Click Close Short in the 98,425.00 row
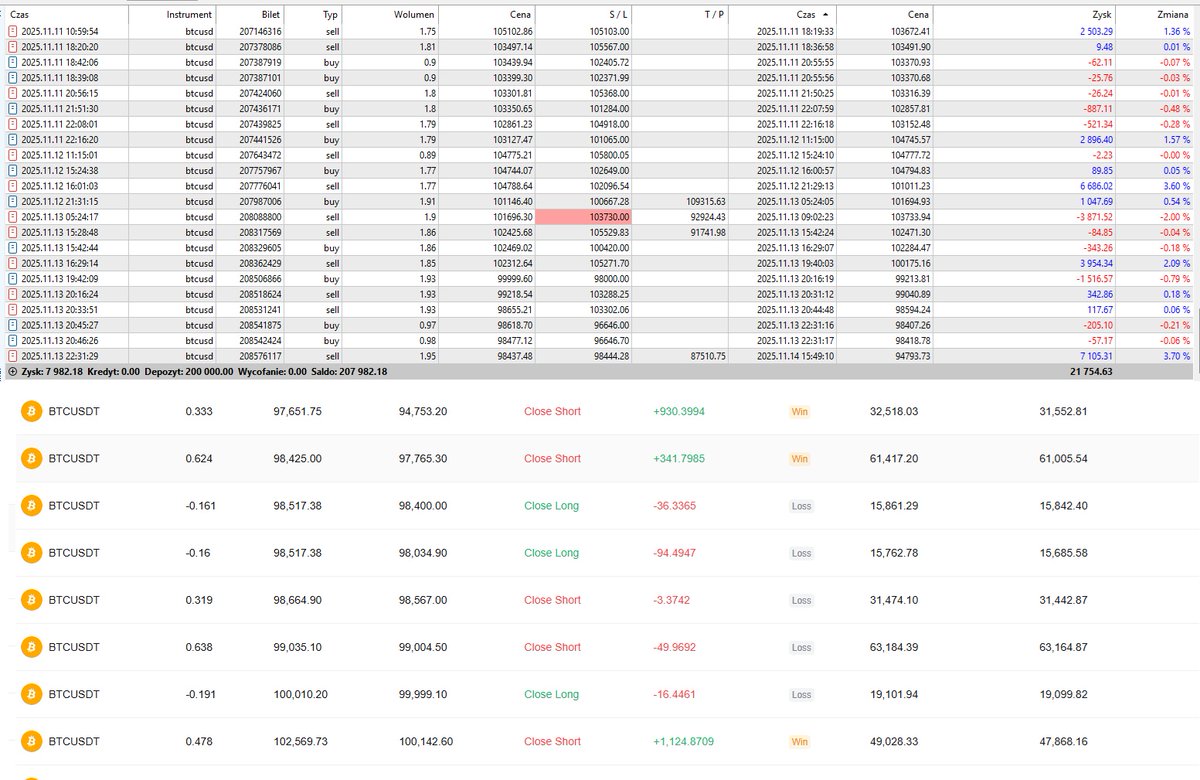1200x780 pixels. tap(552, 458)
